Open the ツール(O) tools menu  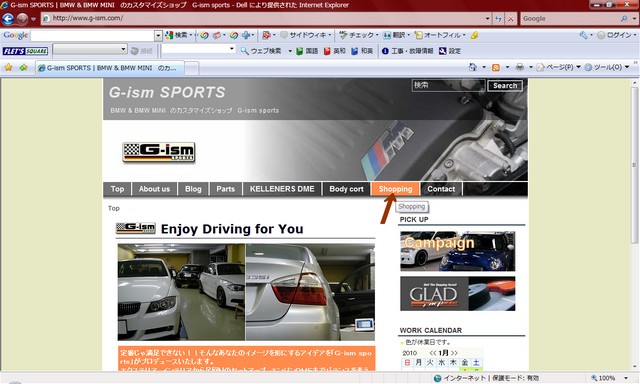(x=607, y=67)
